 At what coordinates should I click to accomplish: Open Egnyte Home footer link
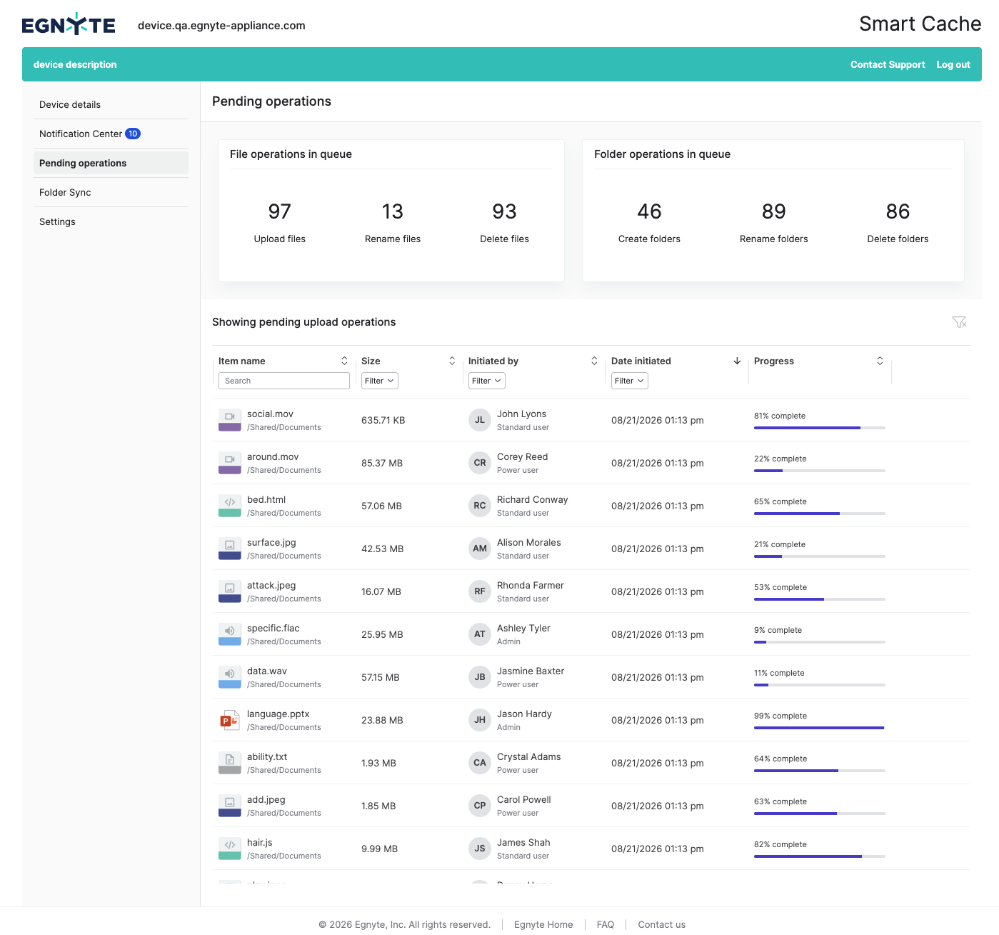tap(543, 924)
